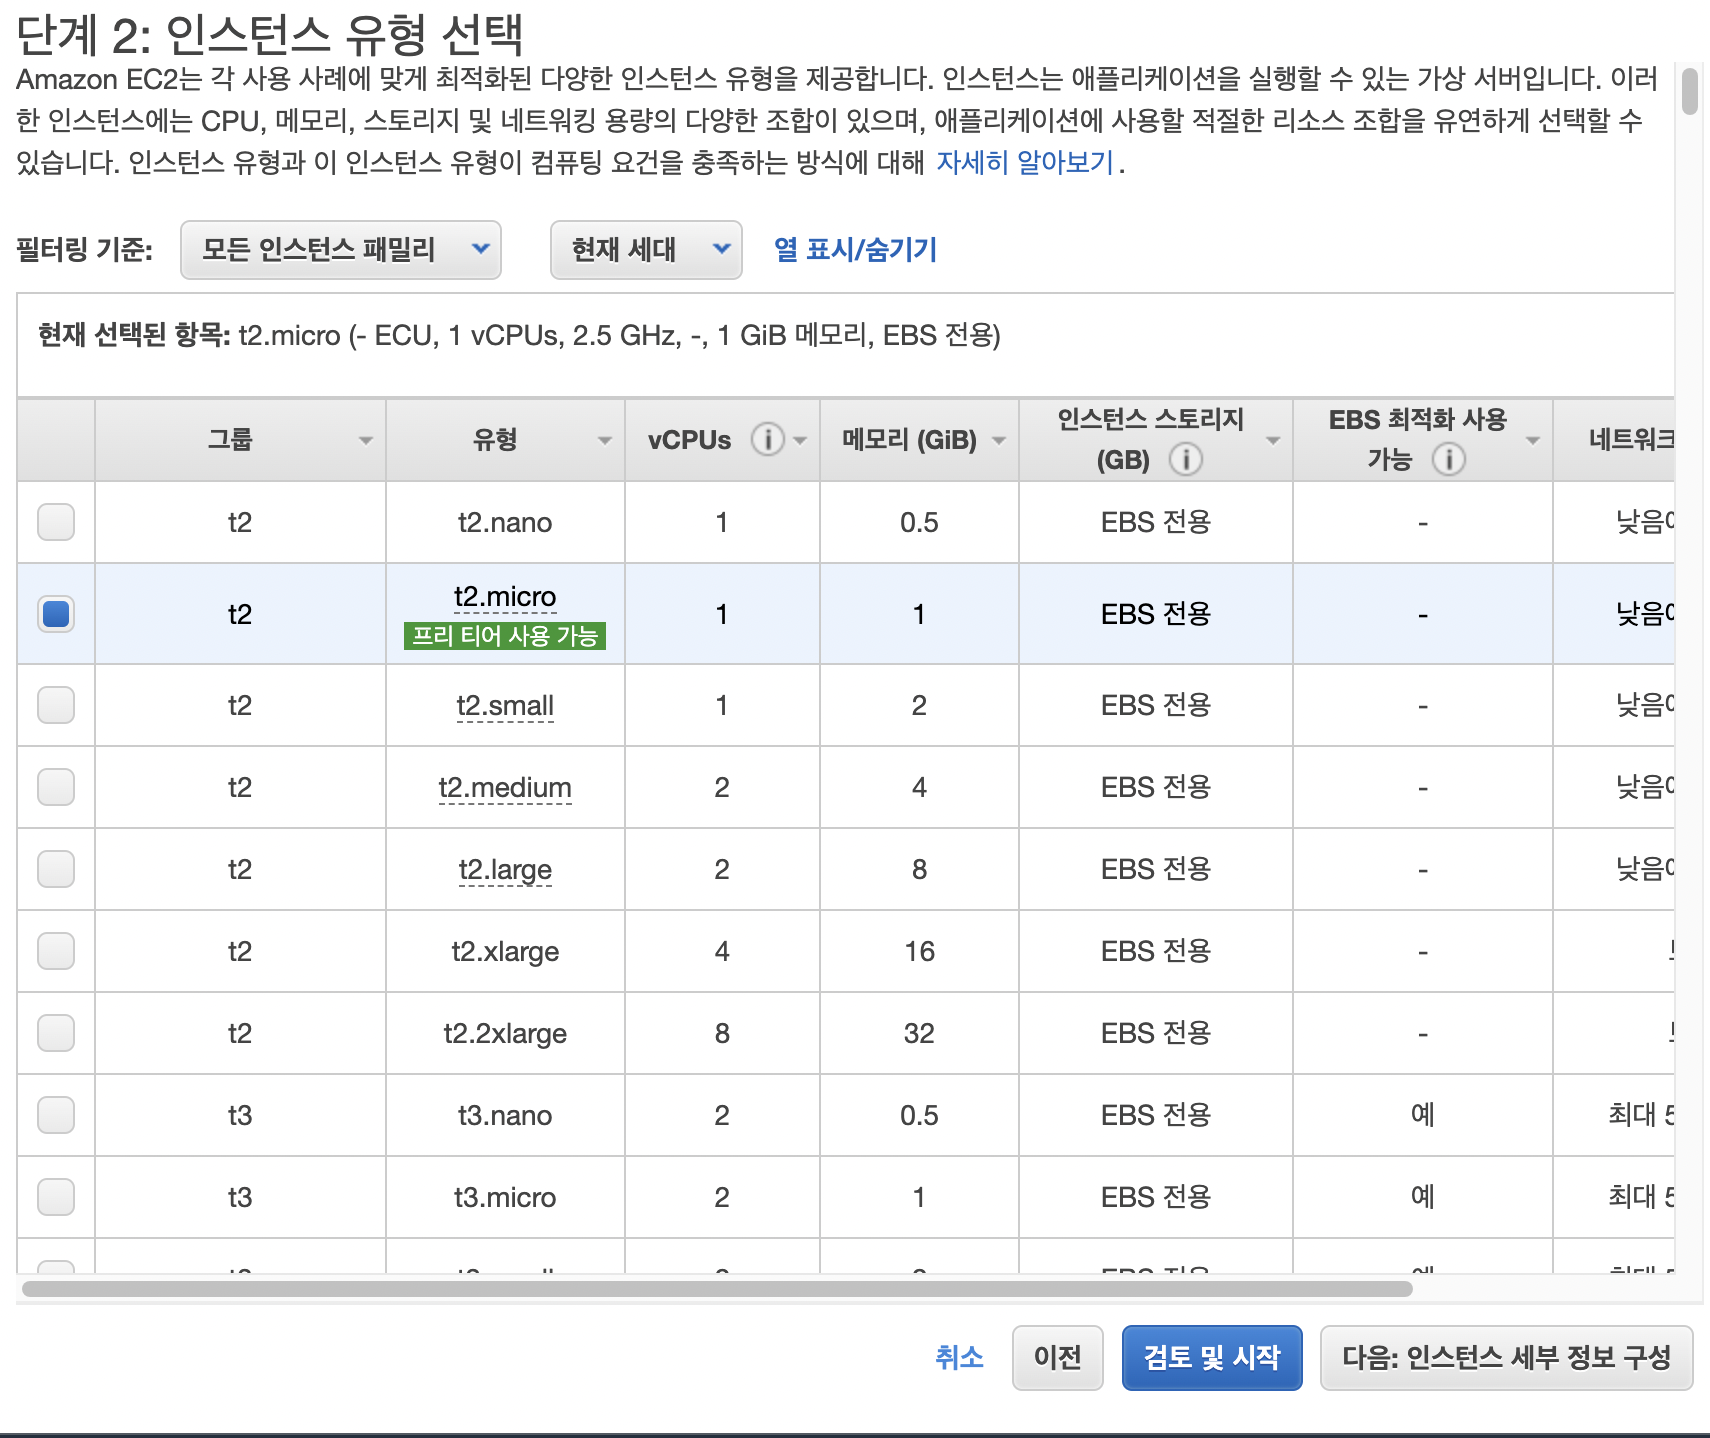Select the t2.nano row checkbox

click(x=56, y=521)
